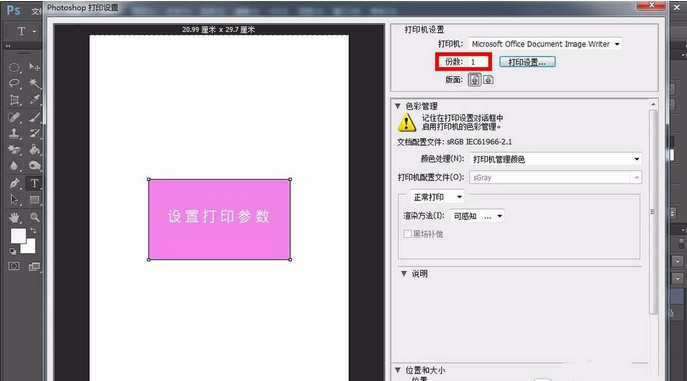Select the Zoom tool
687x381 pixels.
click(x=34, y=217)
